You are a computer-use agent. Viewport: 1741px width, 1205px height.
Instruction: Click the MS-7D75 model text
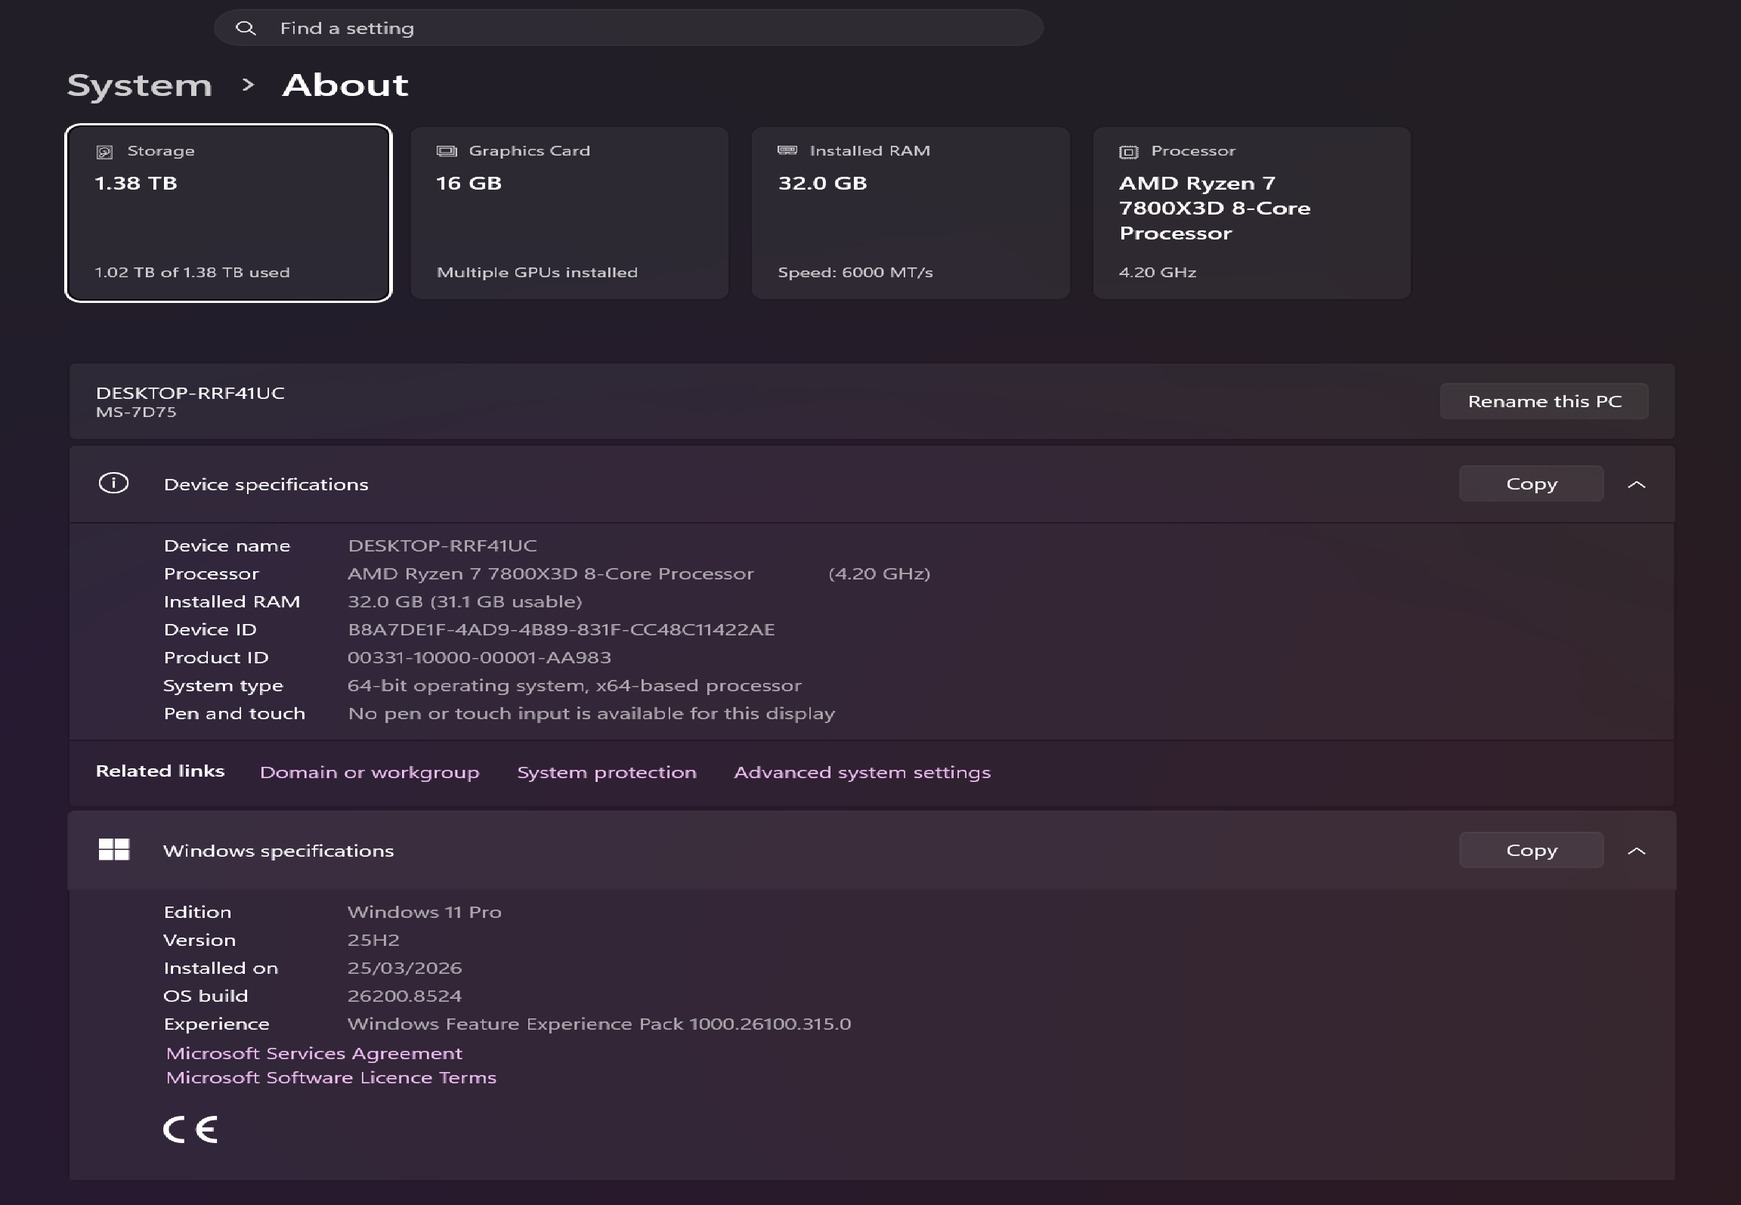136,412
